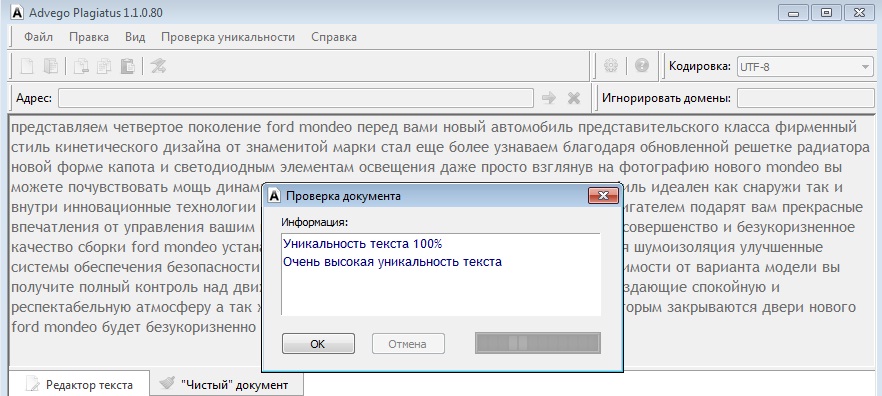Click the Кодировка label

click(700, 66)
